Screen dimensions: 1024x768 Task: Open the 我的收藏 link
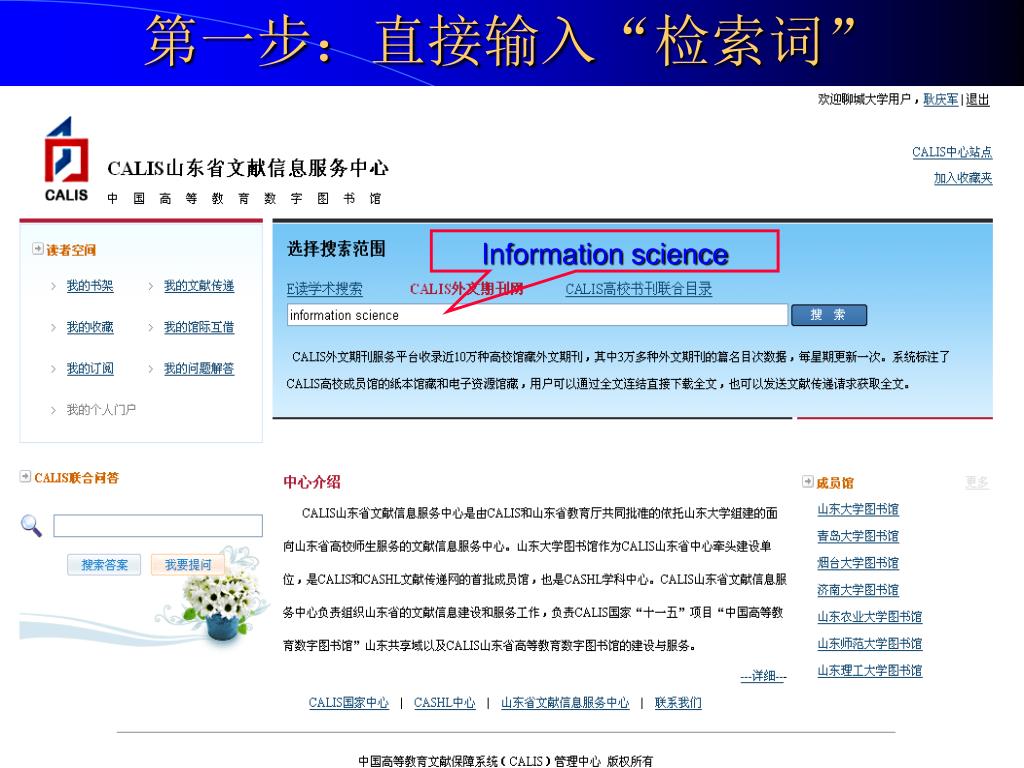pyautogui.click(x=90, y=327)
